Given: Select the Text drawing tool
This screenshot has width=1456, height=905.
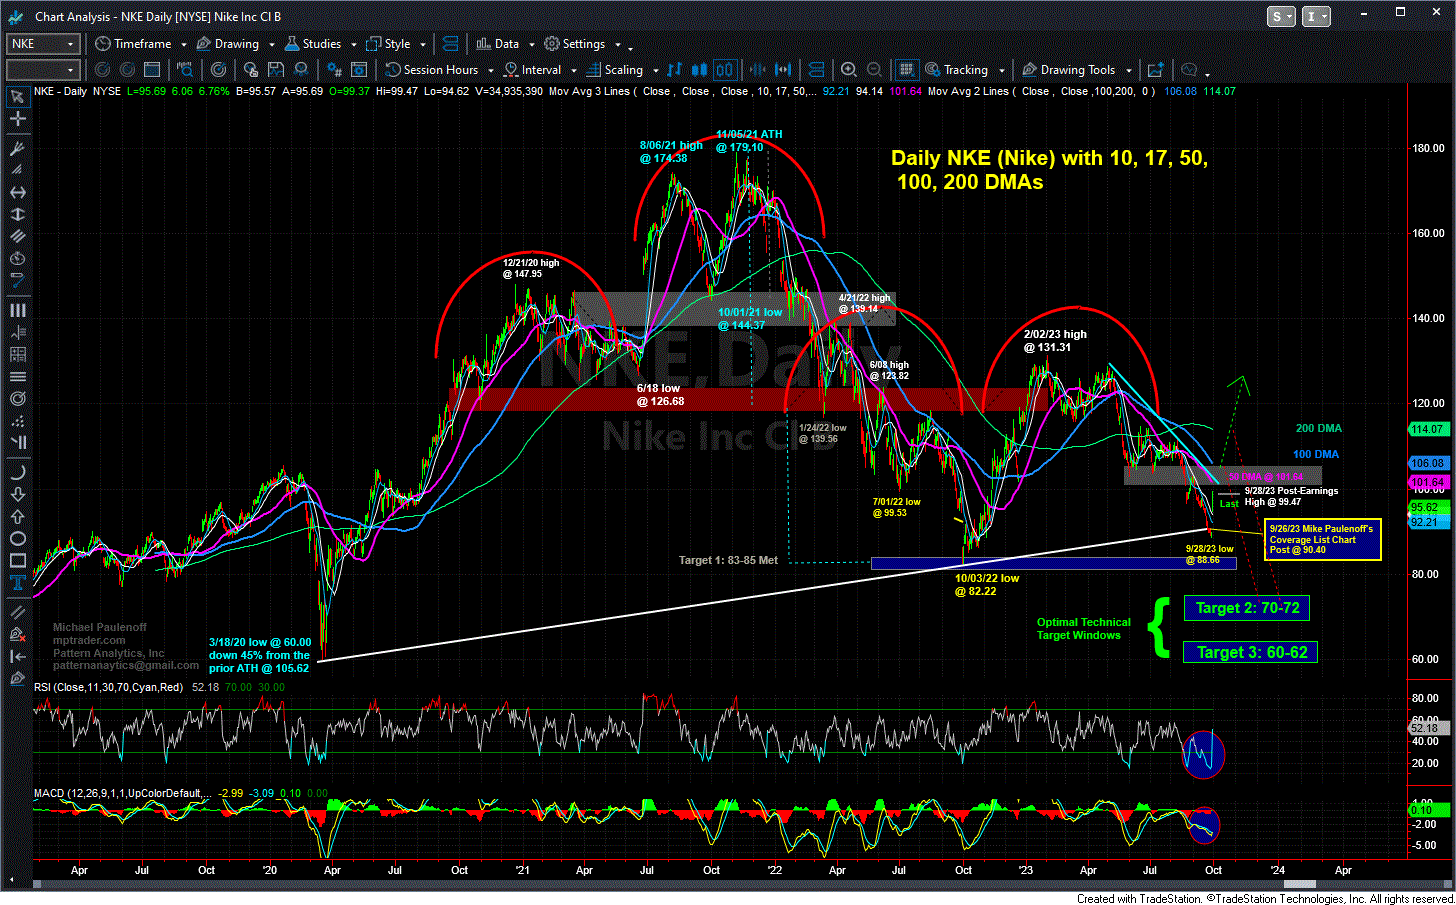Looking at the screenshot, I should 17,582.
